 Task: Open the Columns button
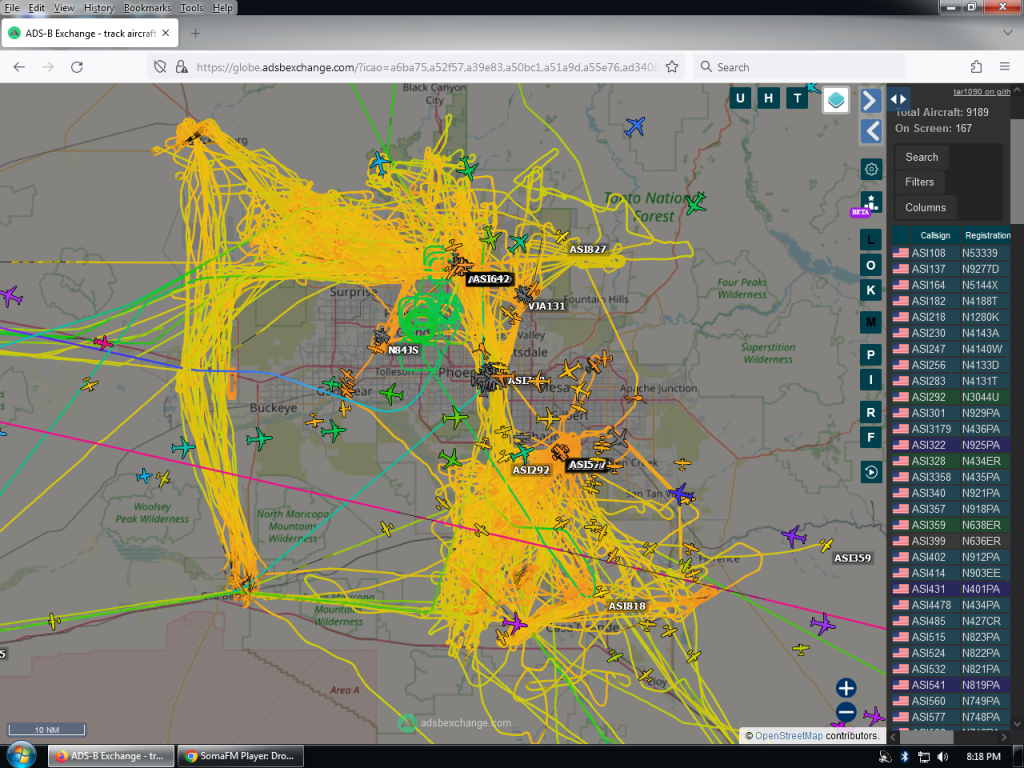(925, 208)
